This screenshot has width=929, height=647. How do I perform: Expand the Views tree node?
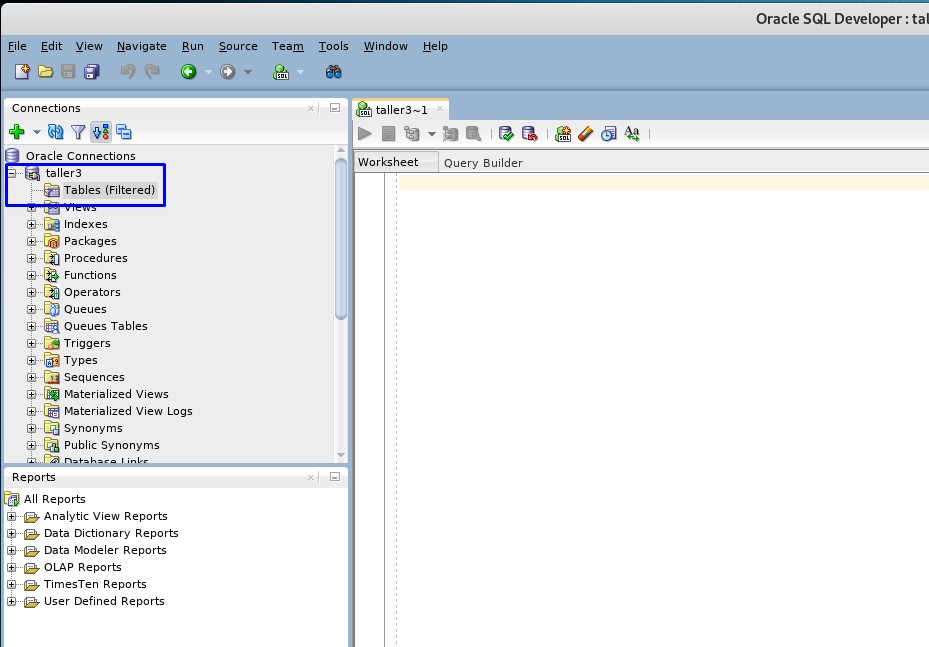click(x=31, y=206)
